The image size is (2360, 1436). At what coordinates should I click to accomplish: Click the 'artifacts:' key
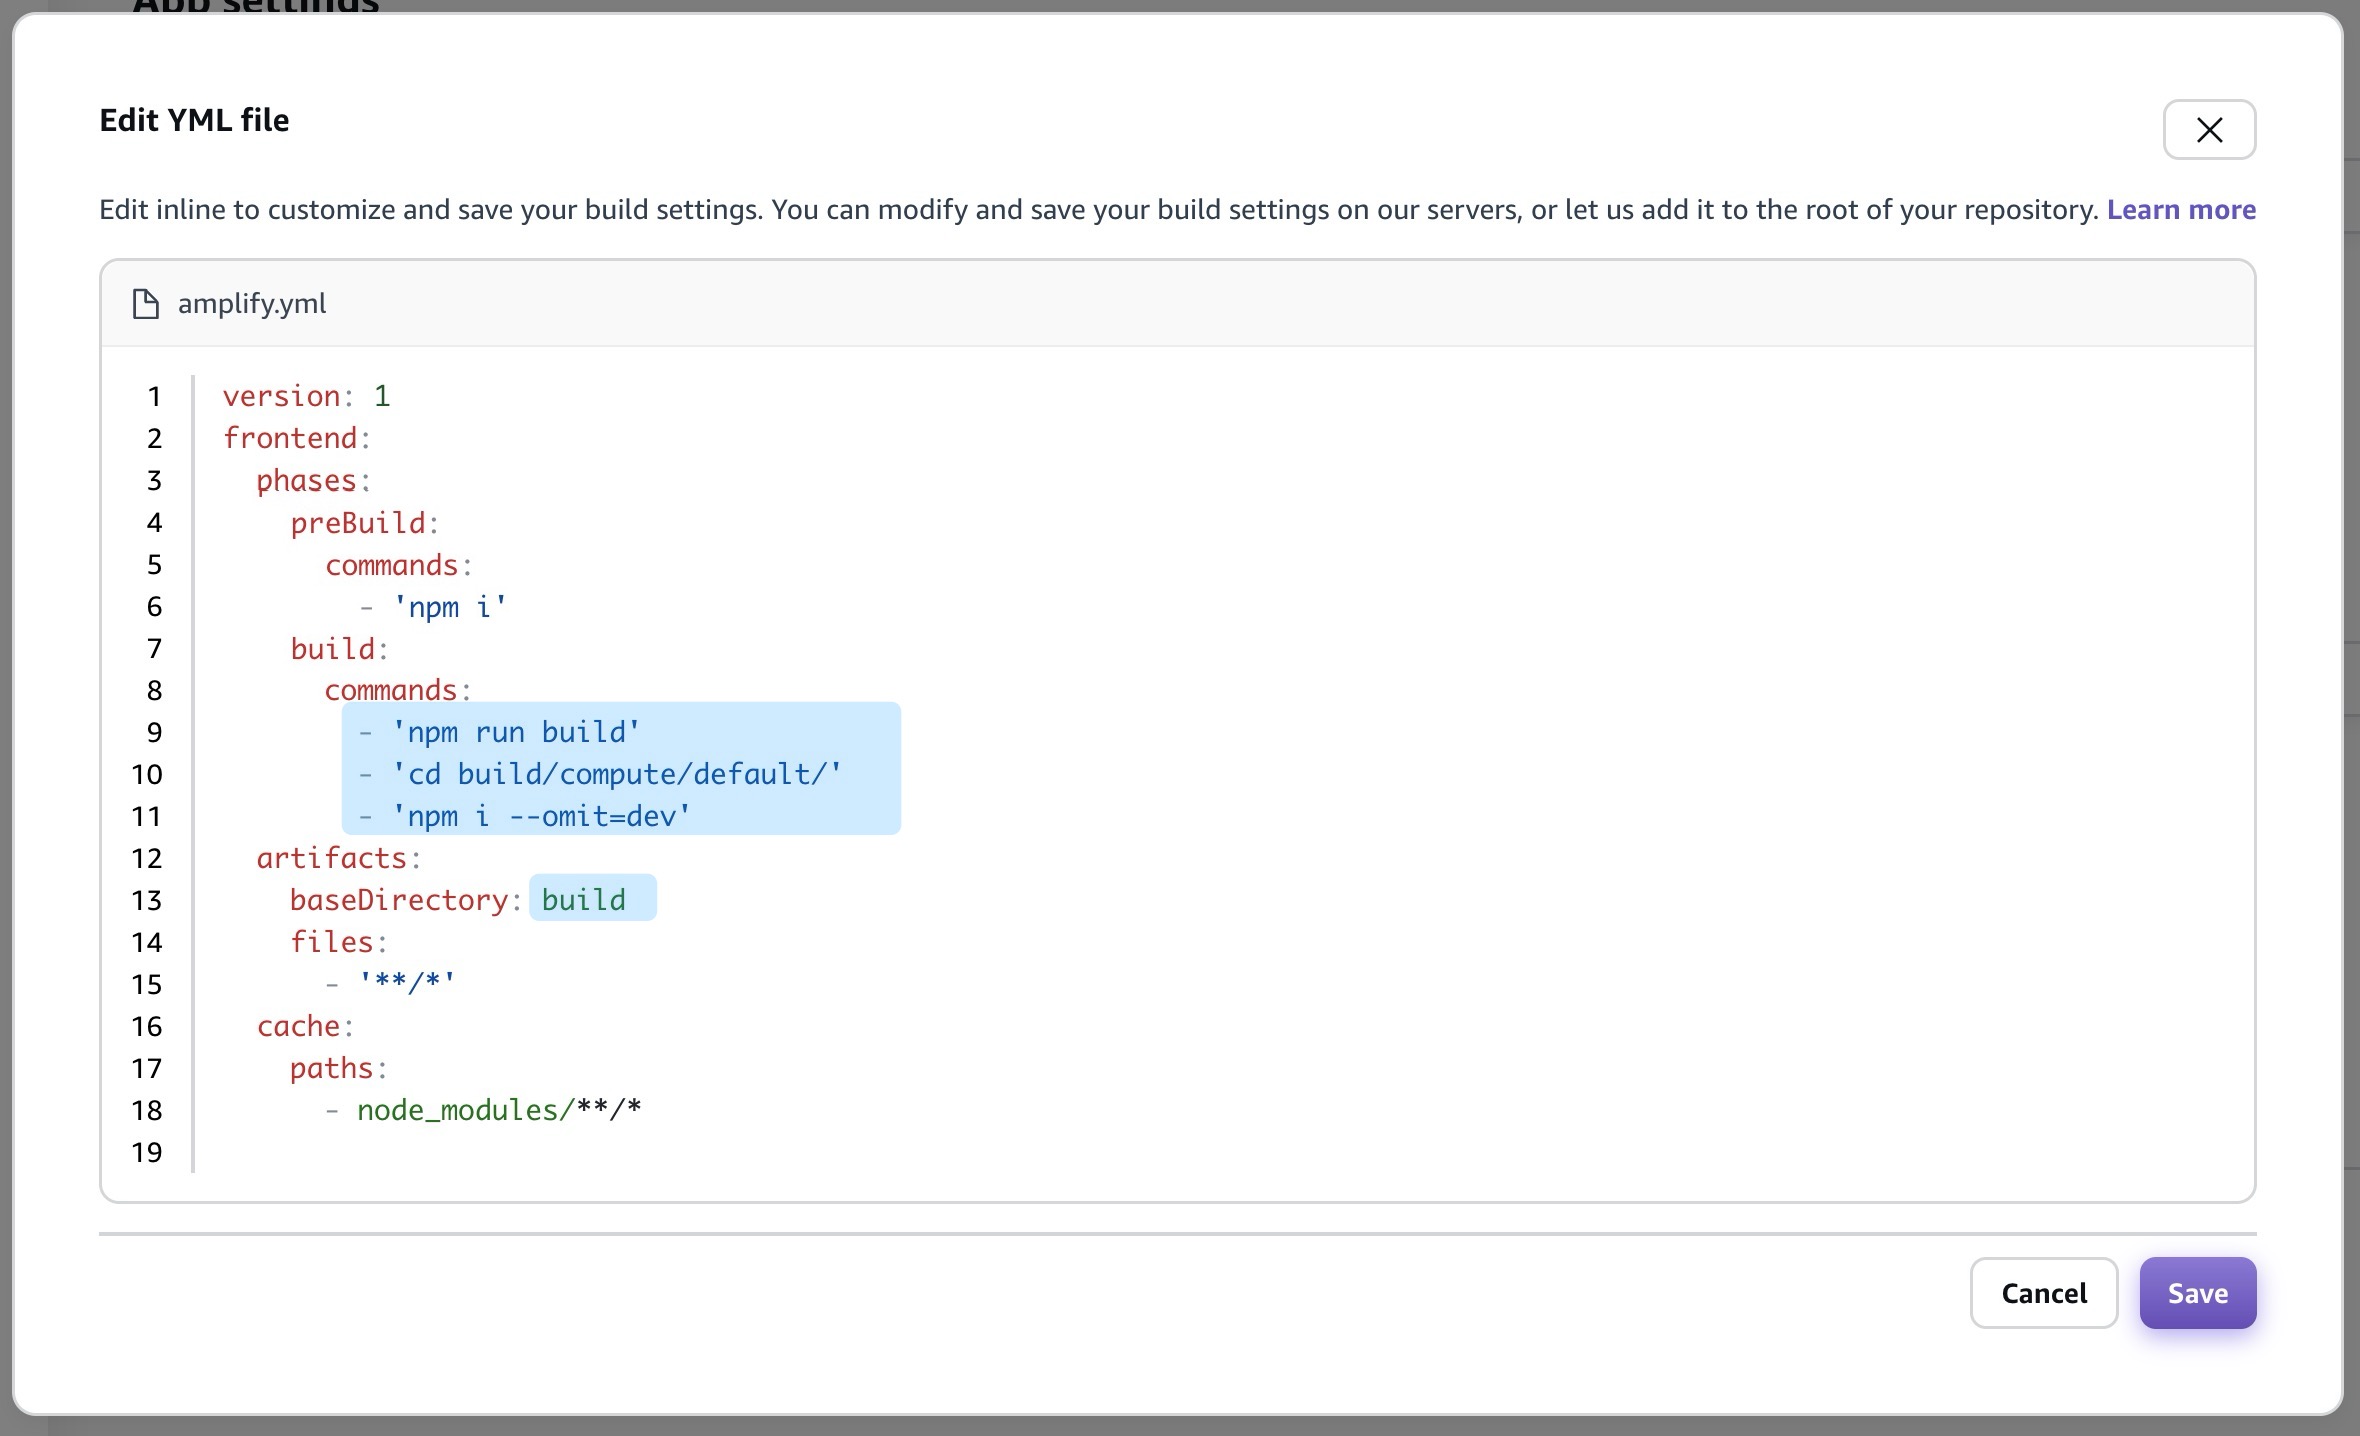tap(339, 858)
